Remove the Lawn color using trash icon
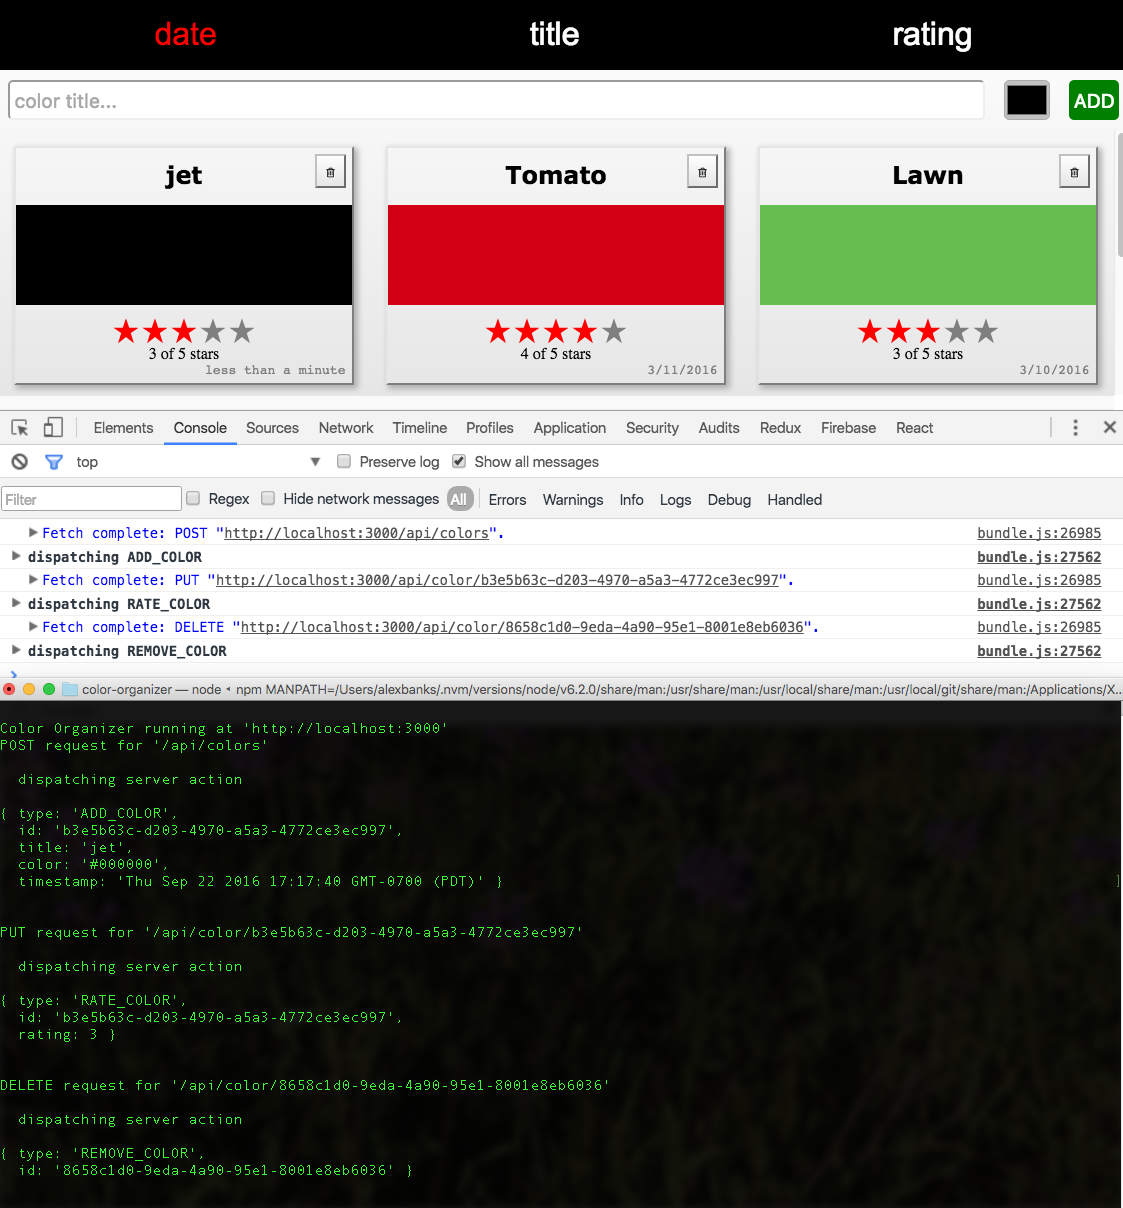The height and width of the screenshot is (1208, 1123). click(1074, 172)
